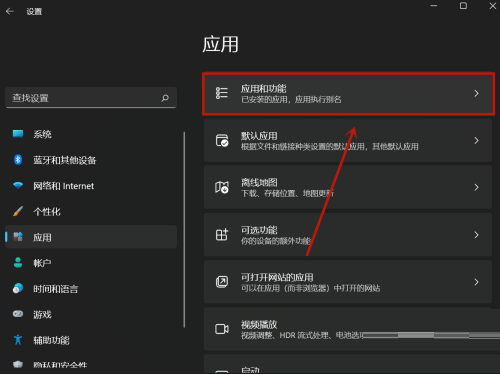500x374 pixels.
Task: Click the camera icon for 视频播放
Action: (222, 329)
